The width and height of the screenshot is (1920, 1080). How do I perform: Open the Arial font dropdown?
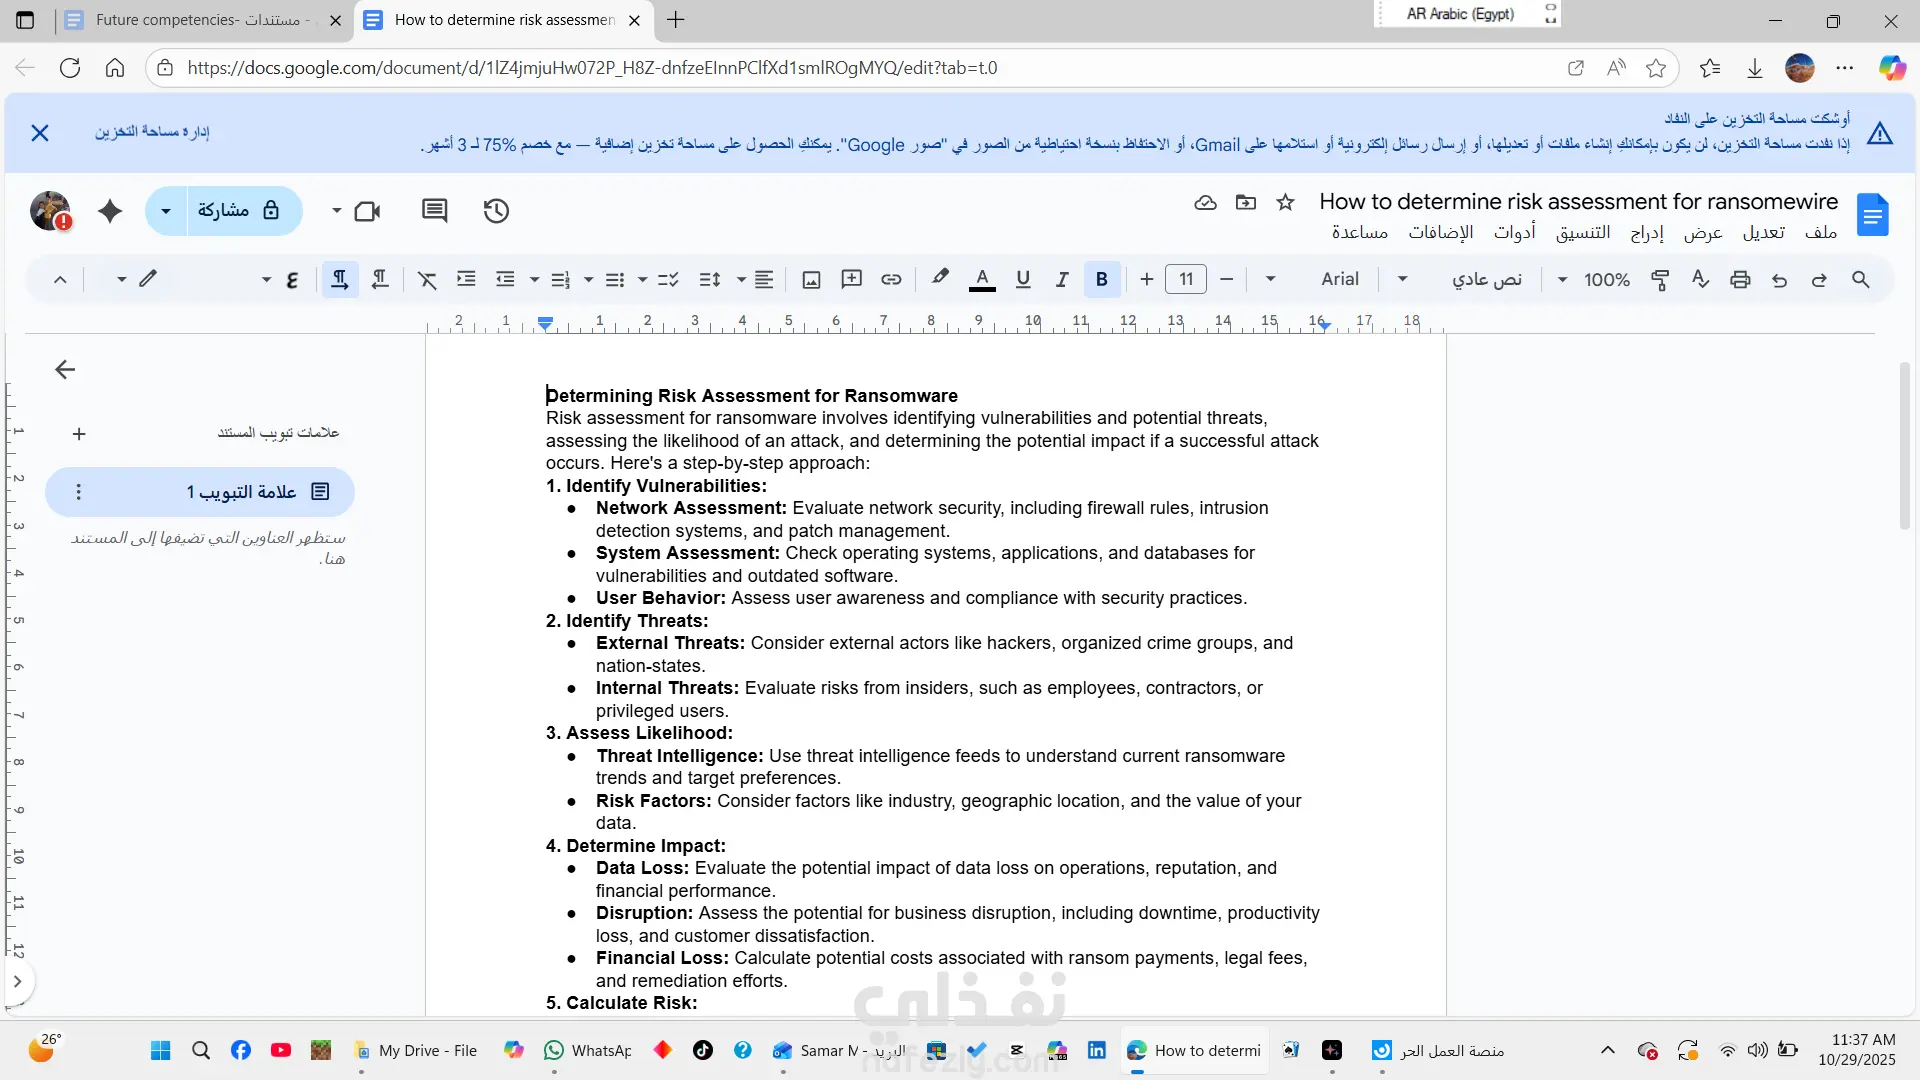tap(1339, 280)
